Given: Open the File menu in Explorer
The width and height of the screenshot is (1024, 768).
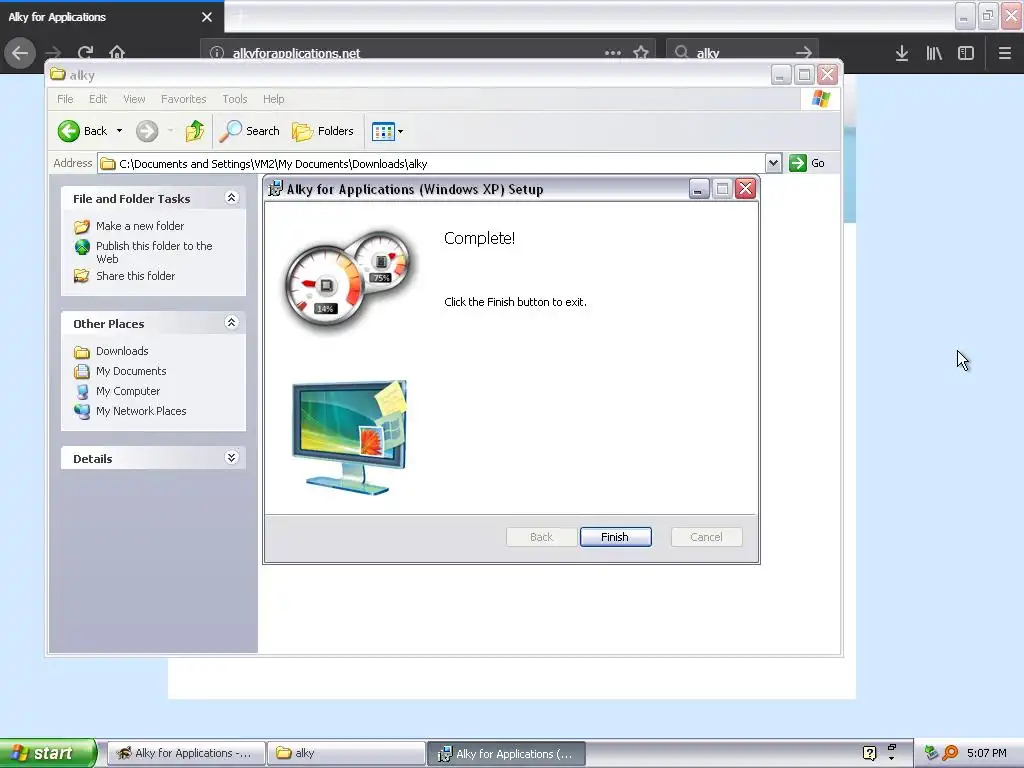Looking at the screenshot, I should (x=65, y=99).
